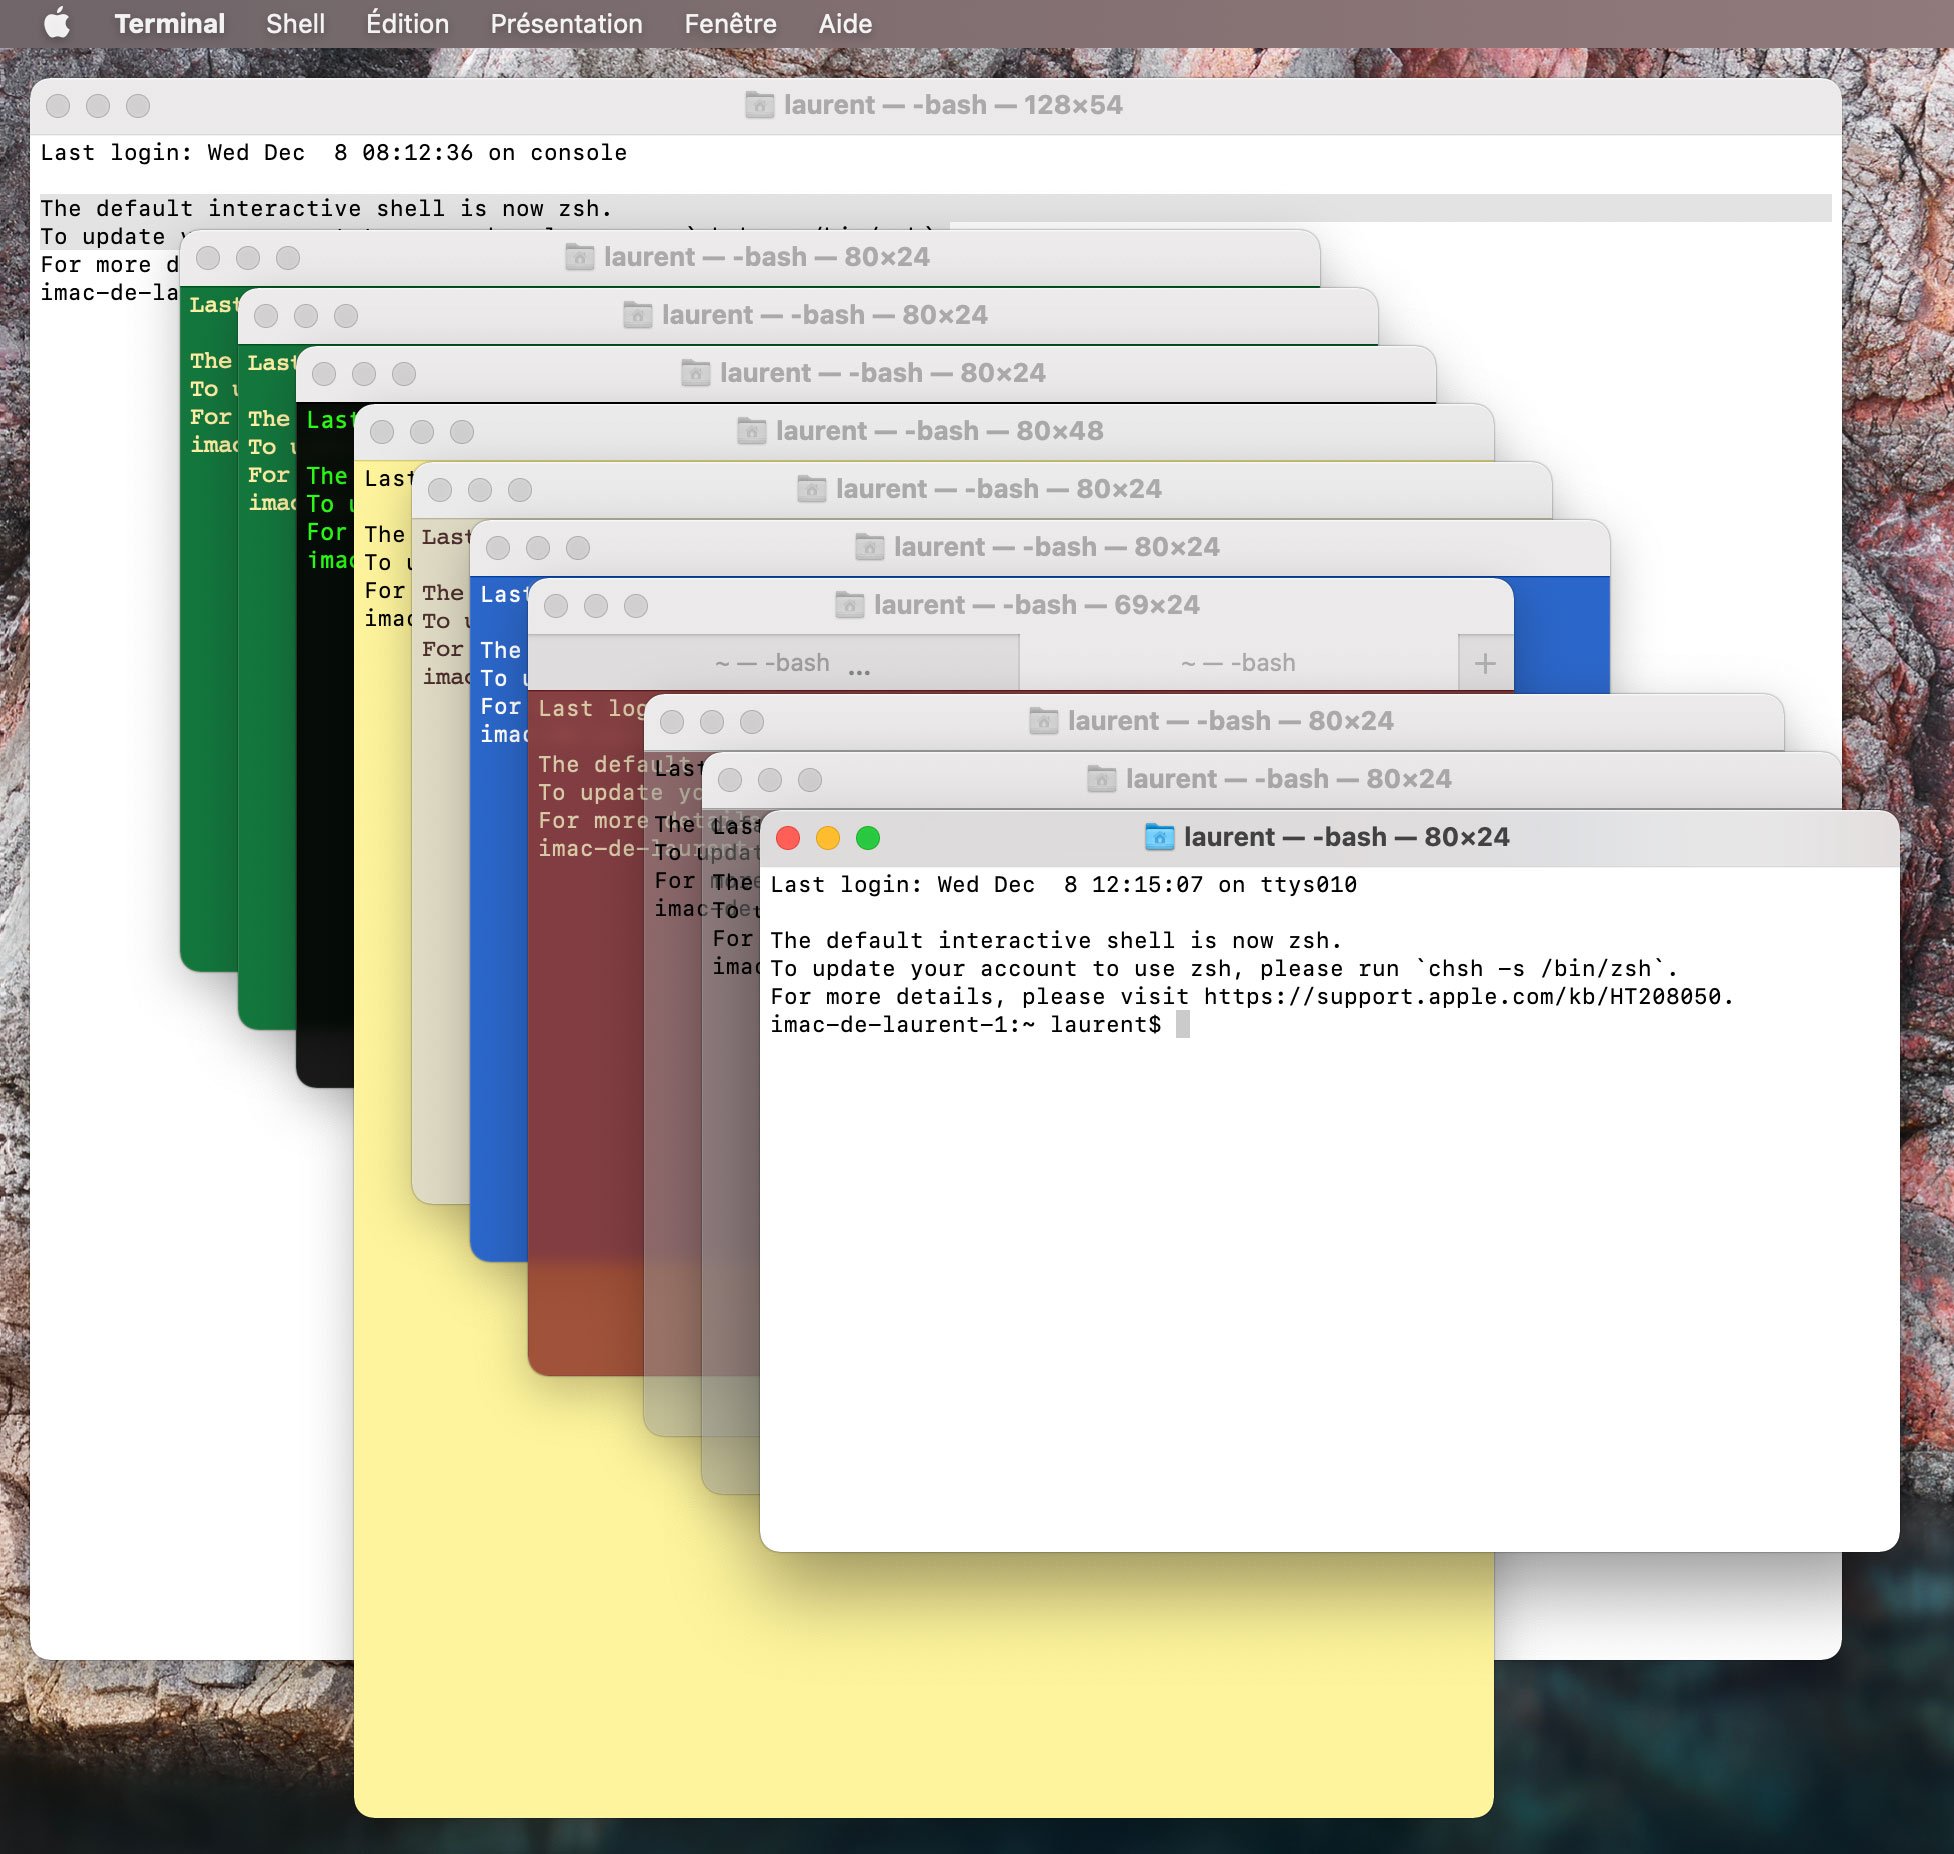1954x1854 pixels.
Task: Click the blue home folder icon of the active window
Action: coord(1158,837)
